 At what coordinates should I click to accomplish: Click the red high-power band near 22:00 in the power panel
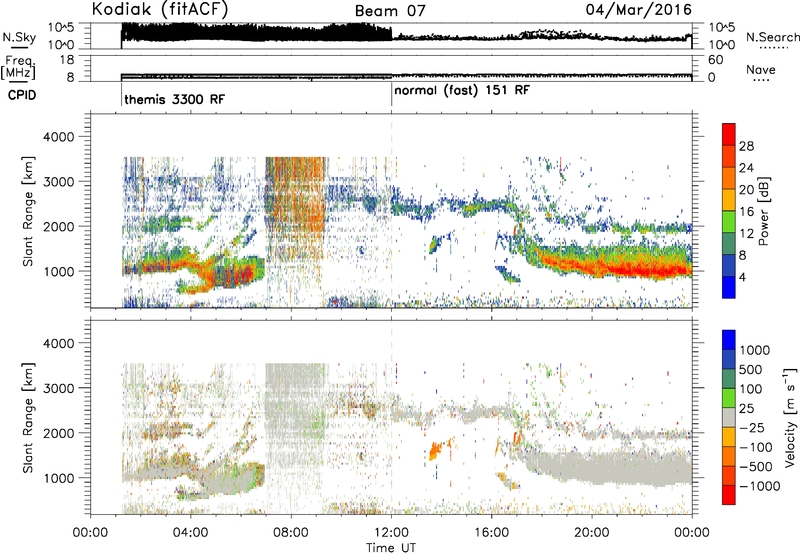(x=641, y=270)
